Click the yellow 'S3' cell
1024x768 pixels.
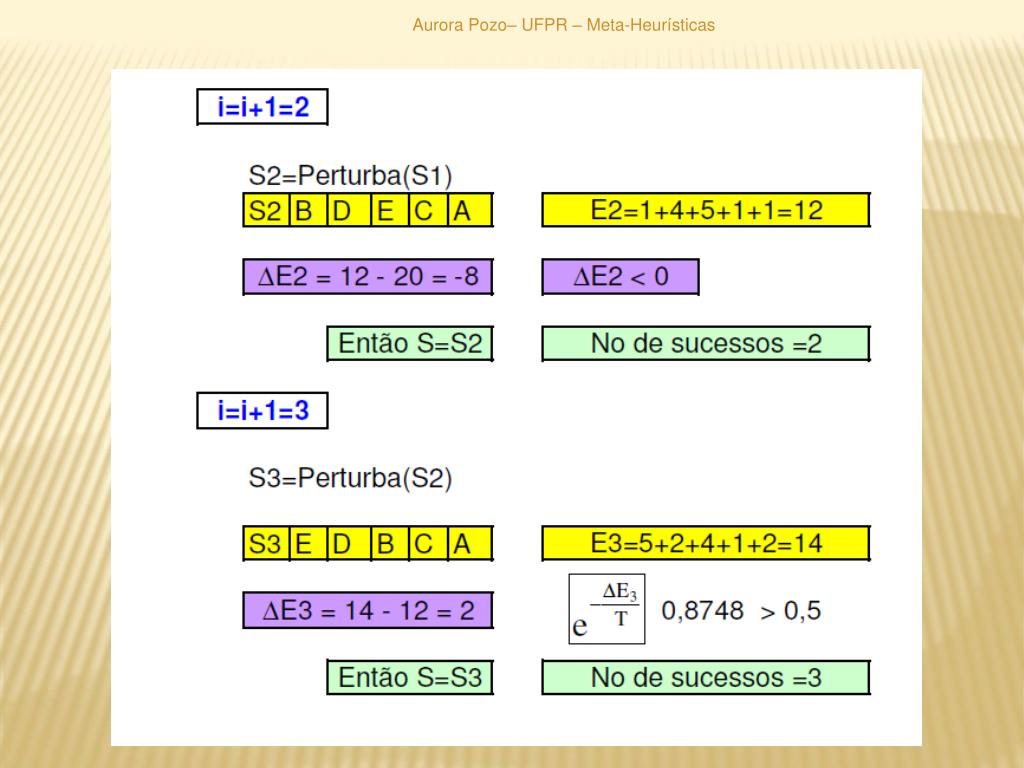(266, 543)
